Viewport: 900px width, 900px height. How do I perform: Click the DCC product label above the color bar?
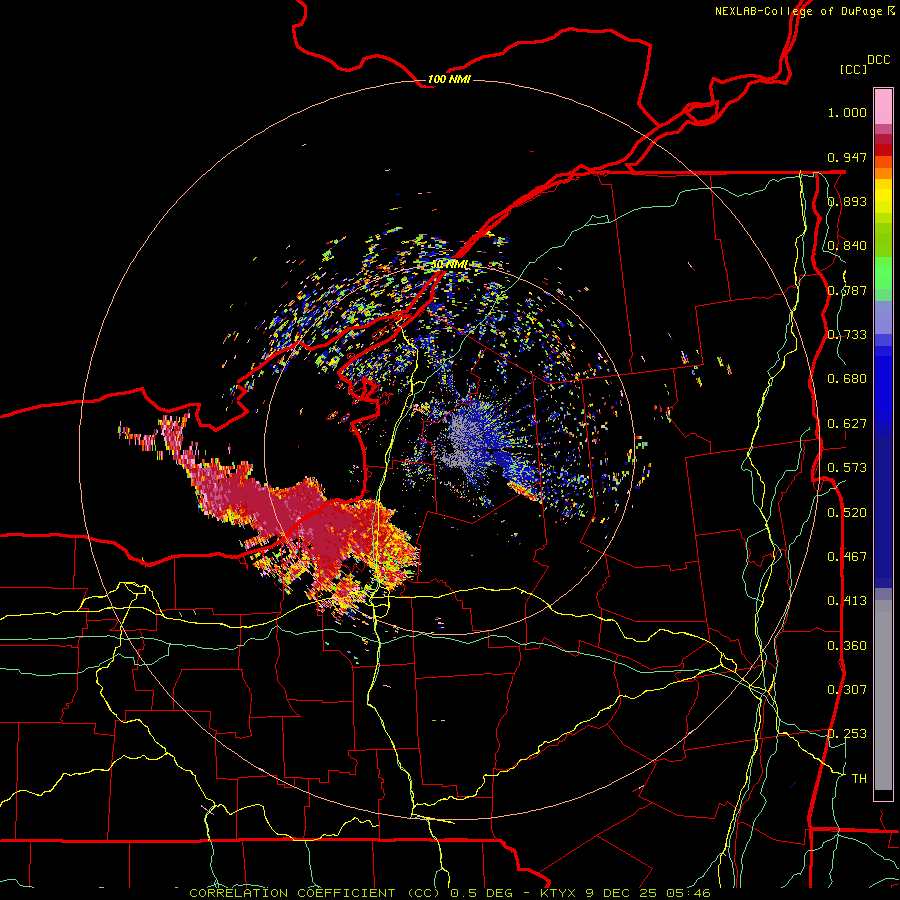click(879, 60)
